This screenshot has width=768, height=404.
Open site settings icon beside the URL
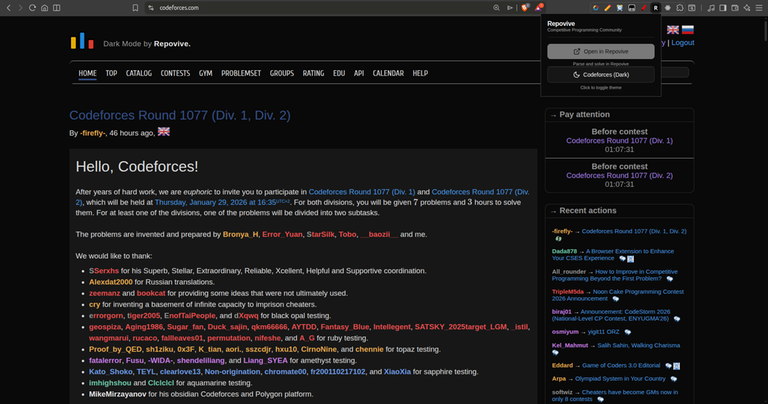click(x=151, y=8)
